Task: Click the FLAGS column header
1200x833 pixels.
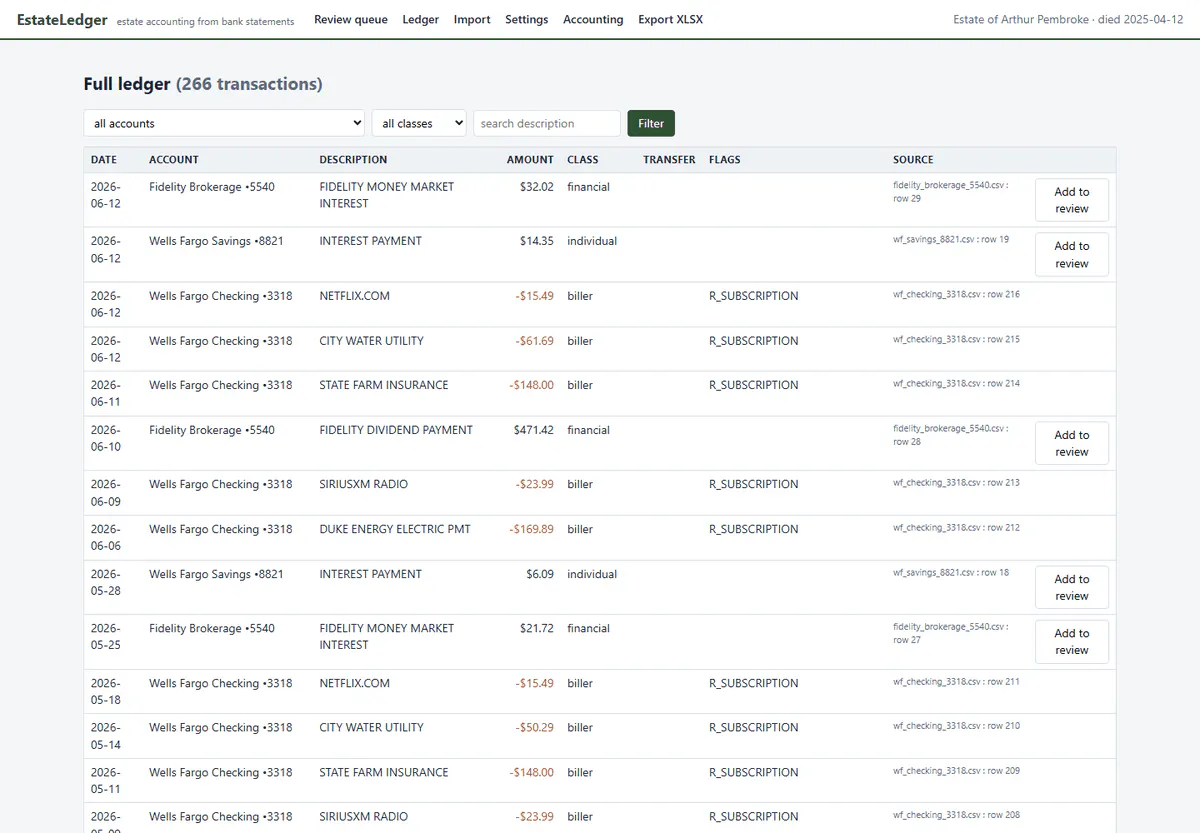Action: (x=725, y=159)
